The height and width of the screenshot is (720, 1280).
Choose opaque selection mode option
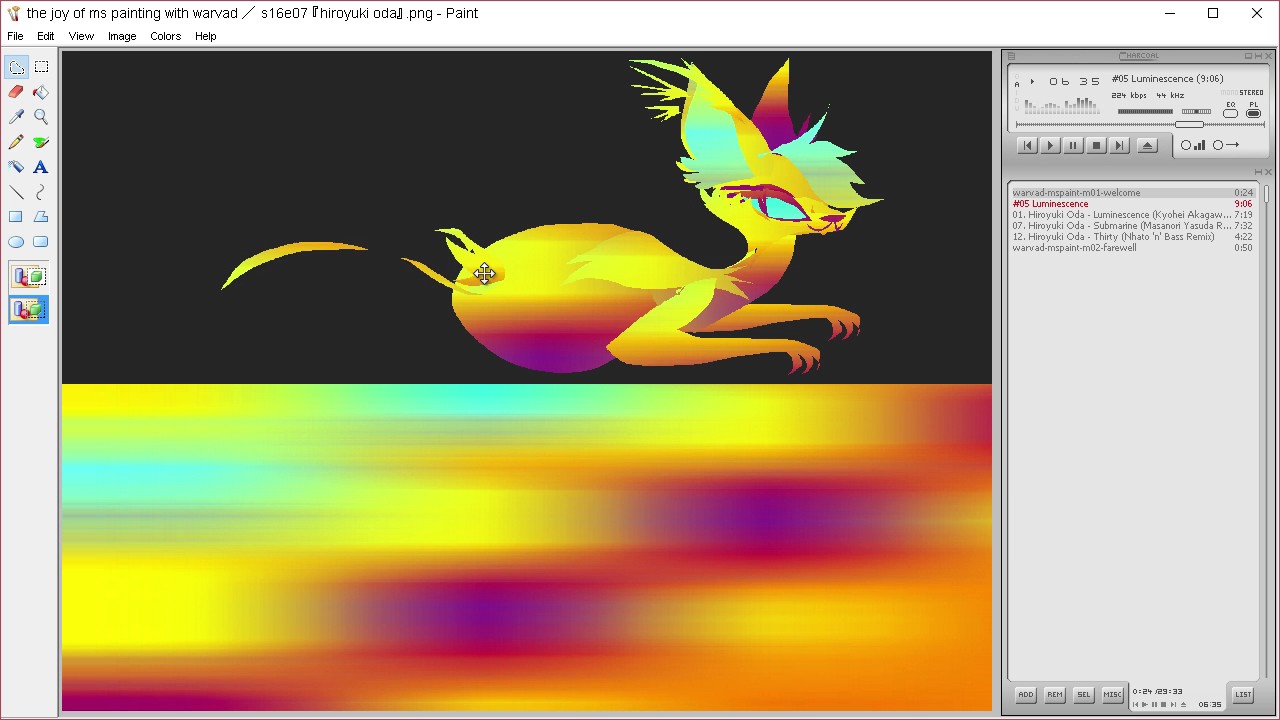tap(29, 277)
